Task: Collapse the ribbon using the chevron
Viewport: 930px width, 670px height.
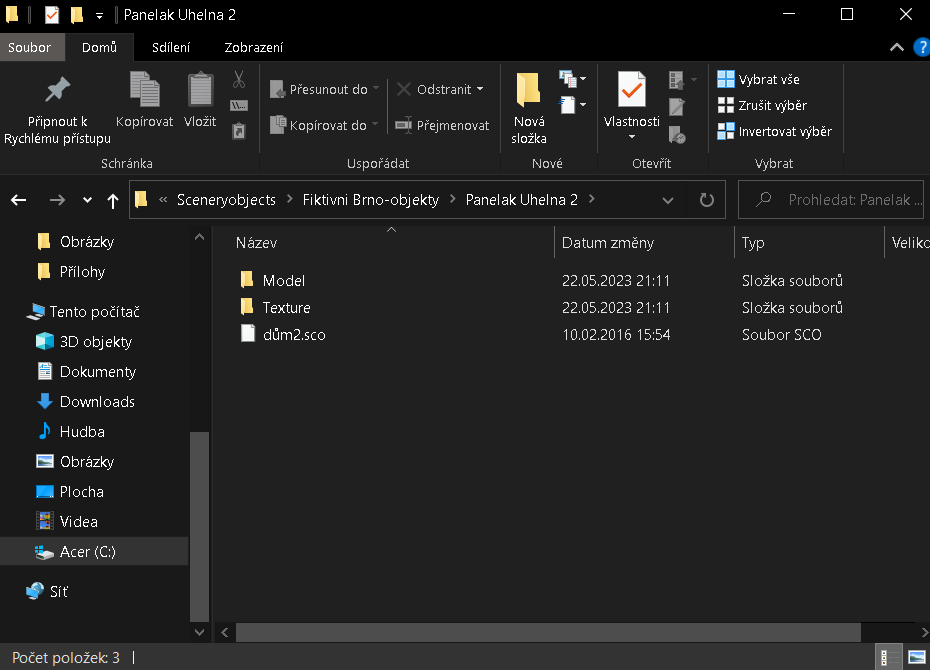Action: pyautogui.click(x=896, y=47)
